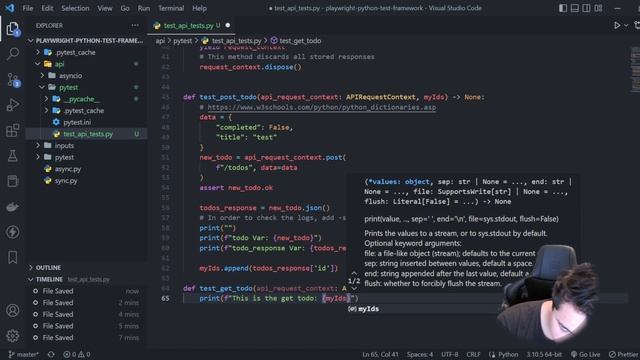Click UTF-8 encoding in status bar

450,354
